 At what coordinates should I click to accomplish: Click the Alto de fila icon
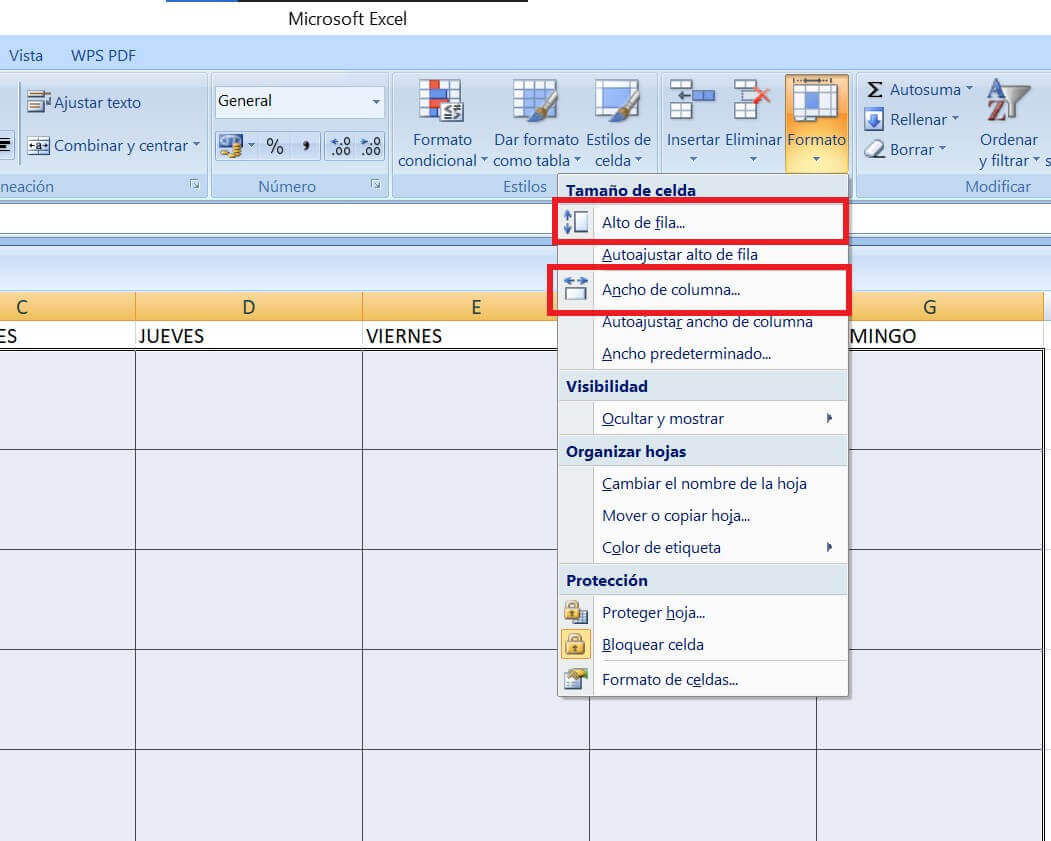[x=576, y=222]
